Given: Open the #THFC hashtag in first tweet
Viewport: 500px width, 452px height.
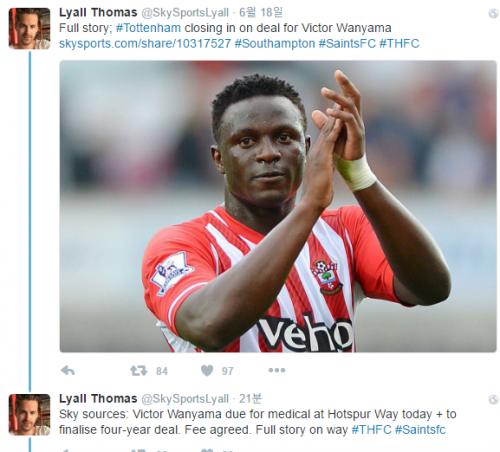Looking at the screenshot, I should (x=399, y=44).
